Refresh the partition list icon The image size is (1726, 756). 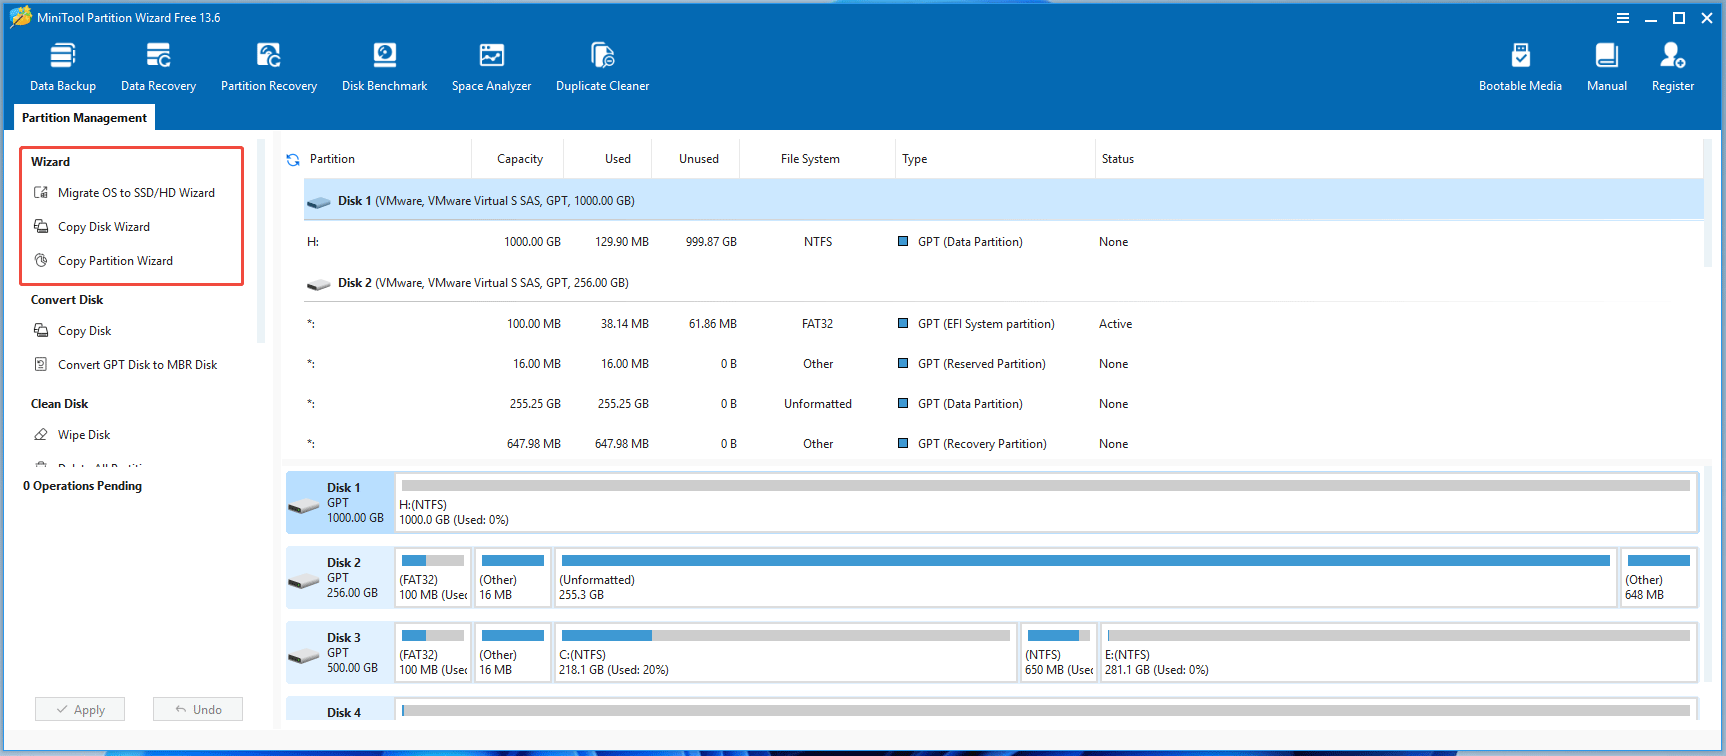[293, 160]
